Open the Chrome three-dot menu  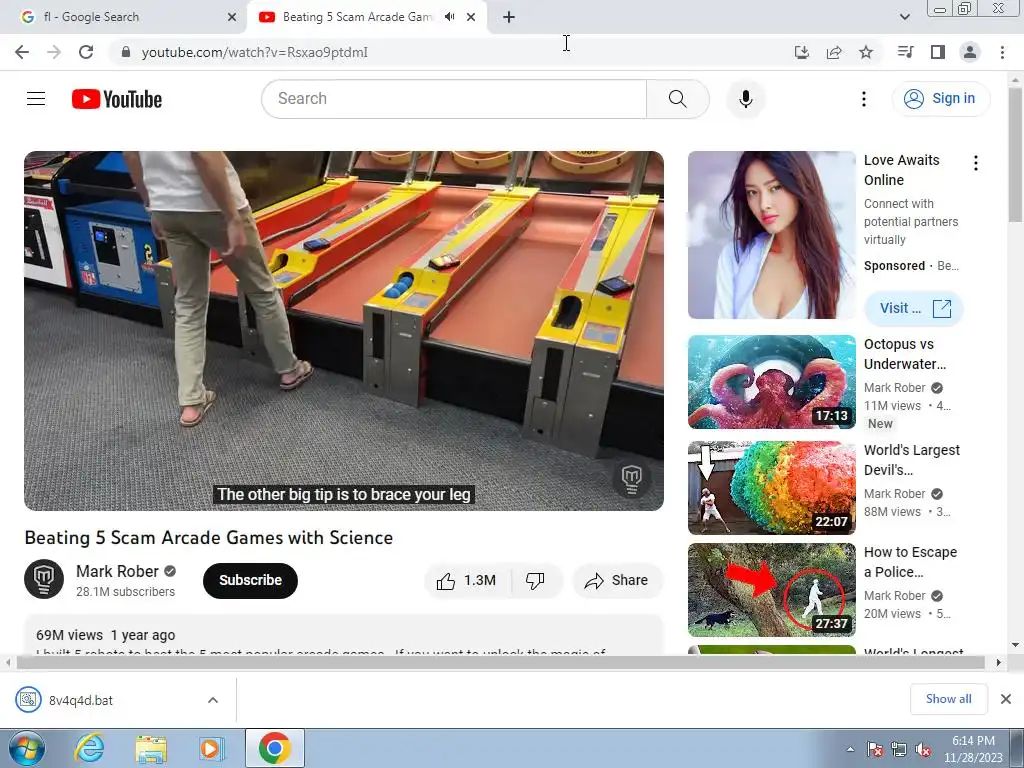[x=1002, y=52]
